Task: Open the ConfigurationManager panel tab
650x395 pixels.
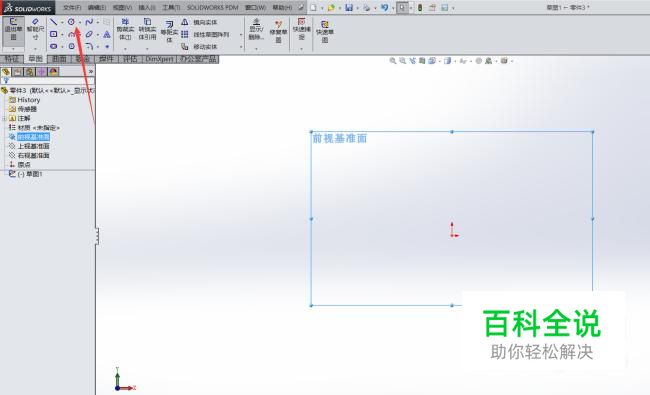Action: coord(30,72)
